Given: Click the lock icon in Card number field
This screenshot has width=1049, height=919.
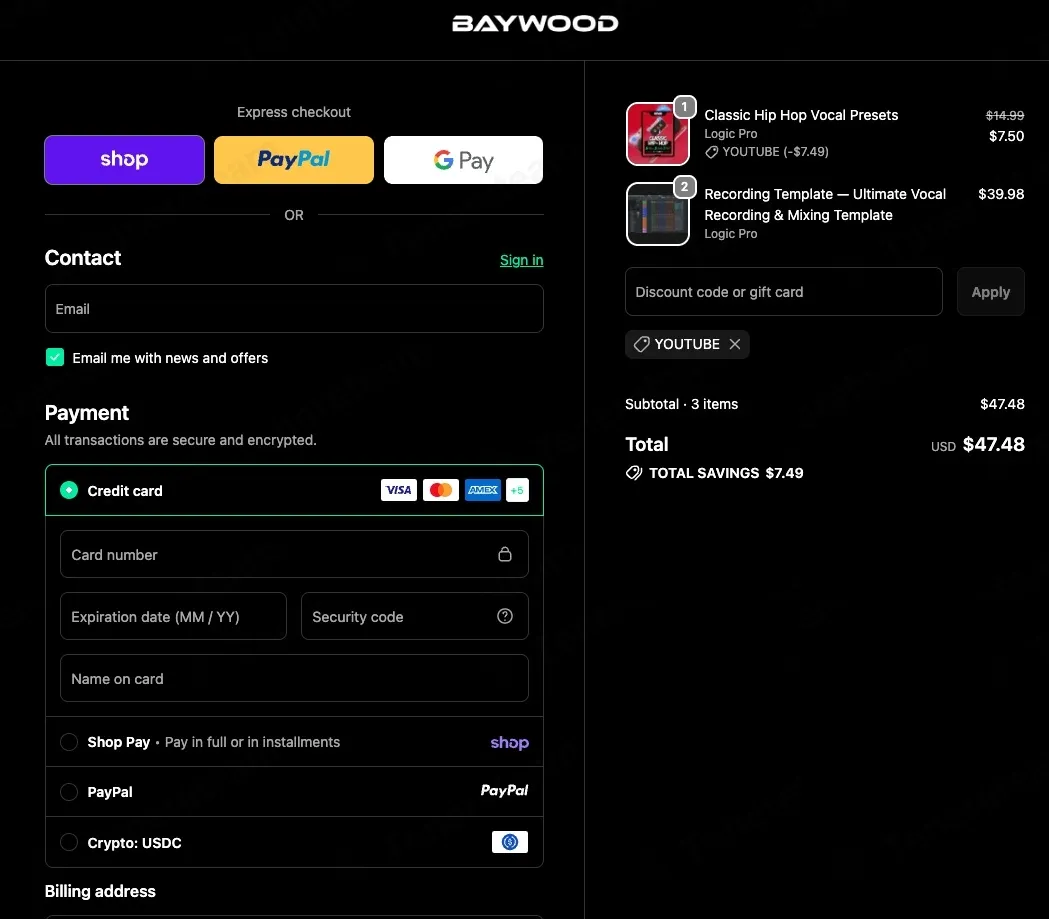Looking at the screenshot, I should 504,554.
